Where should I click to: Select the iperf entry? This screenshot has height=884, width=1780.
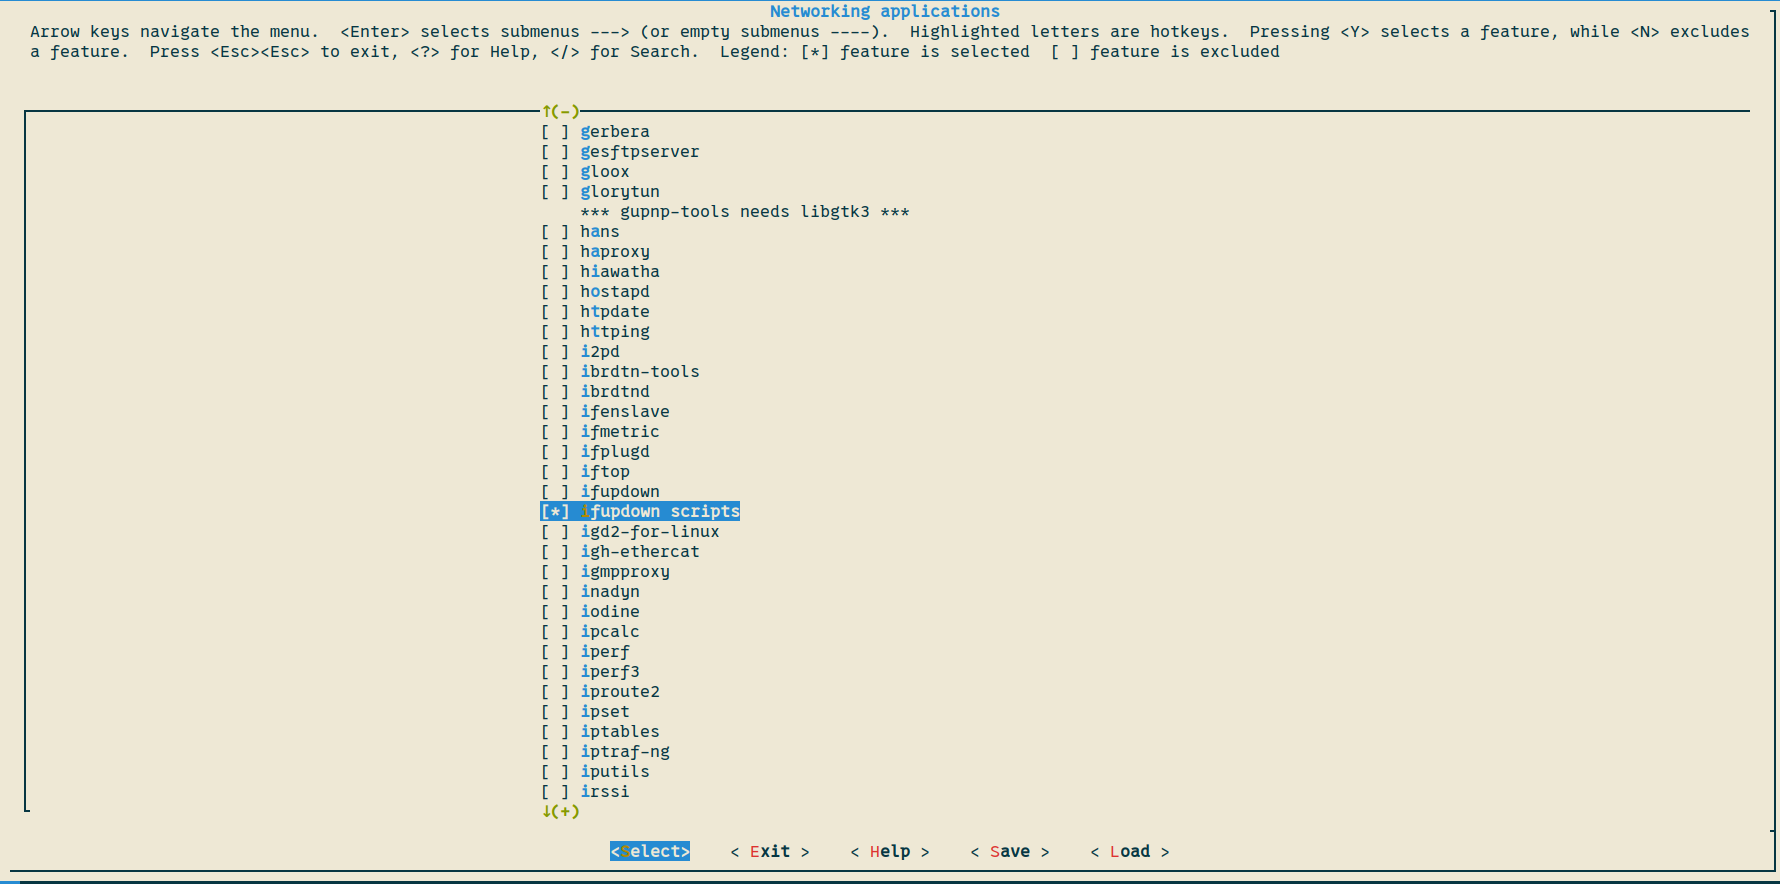[x=605, y=652]
